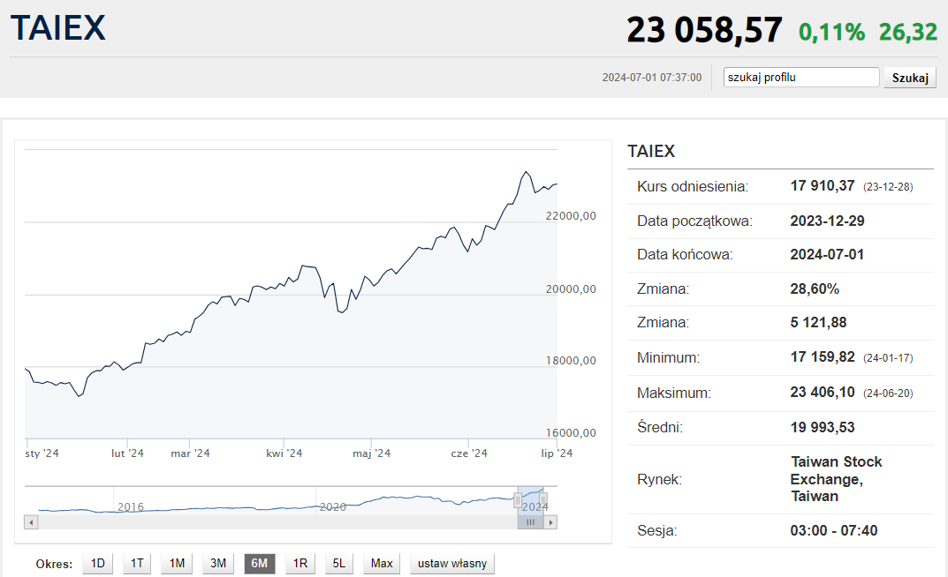This screenshot has width=948, height=577.
Task: Click the 22000,00 y-axis label
Action: pyautogui.click(x=571, y=216)
